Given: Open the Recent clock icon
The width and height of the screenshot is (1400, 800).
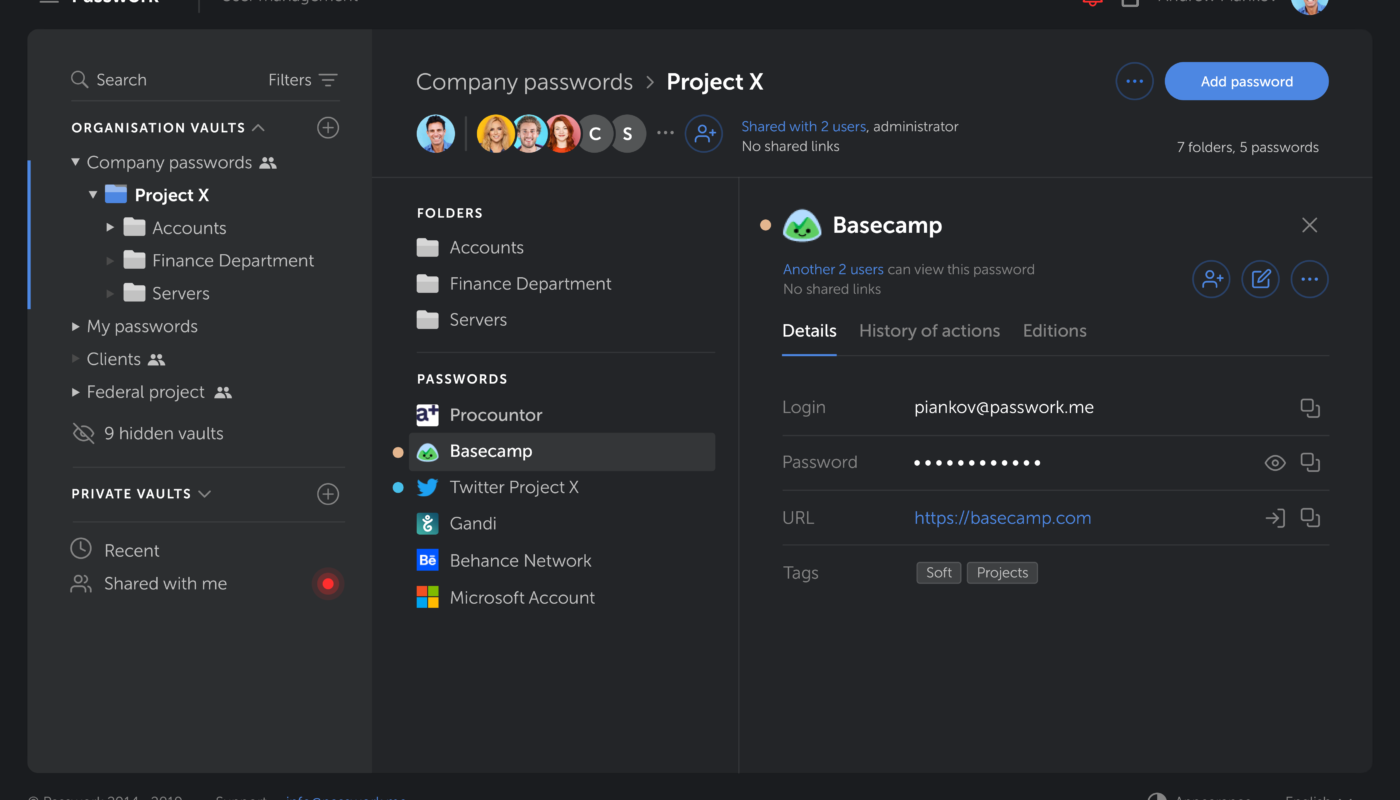Looking at the screenshot, I should pos(81,549).
